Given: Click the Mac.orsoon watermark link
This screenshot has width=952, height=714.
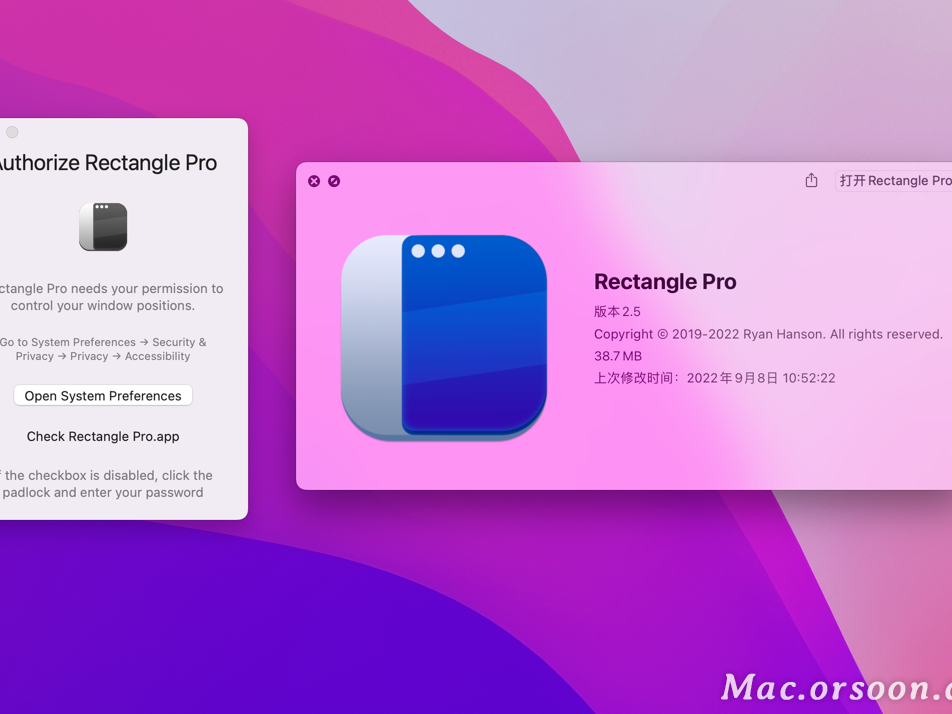Looking at the screenshot, I should click(828, 688).
